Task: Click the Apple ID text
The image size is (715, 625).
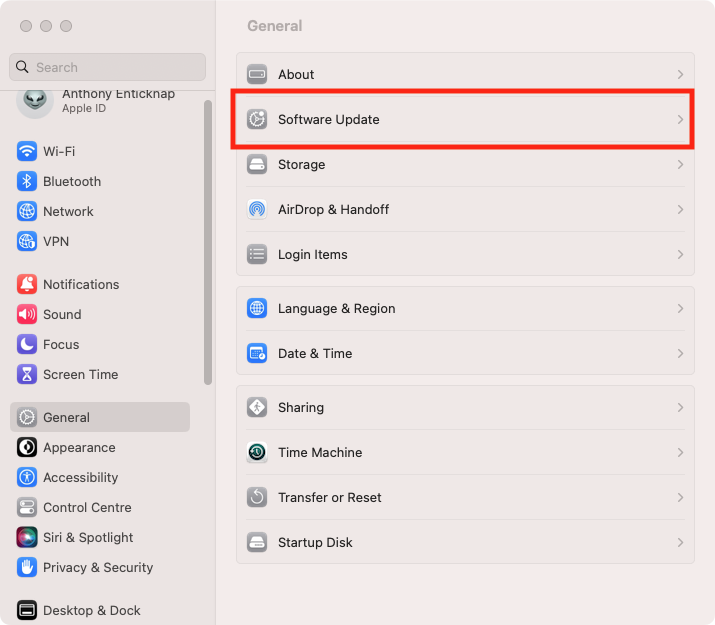Action: (84, 108)
